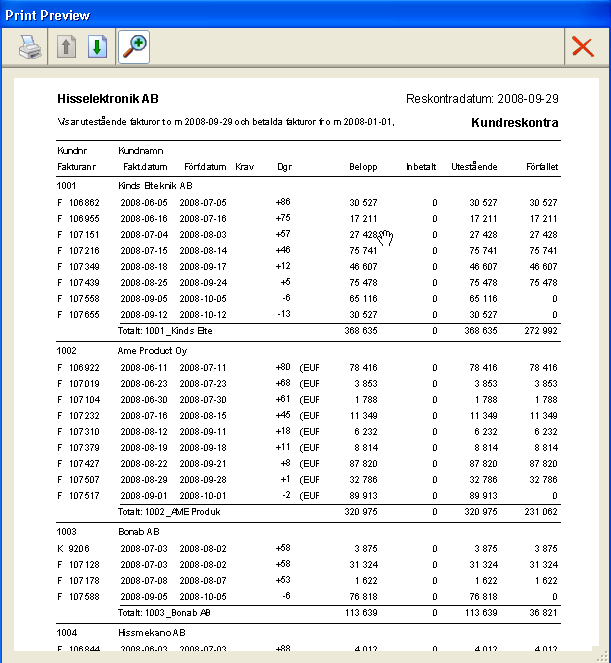This screenshot has width=611, height=663.
Task: Click the Dgr column header
Action: (x=285, y=167)
